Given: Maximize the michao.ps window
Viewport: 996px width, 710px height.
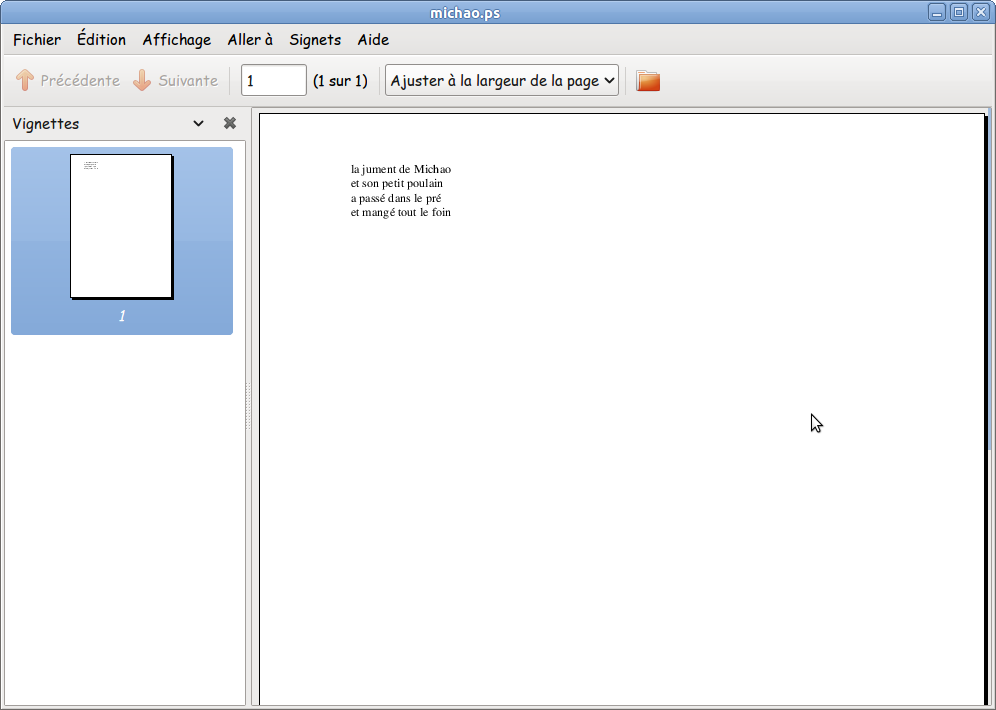Looking at the screenshot, I should (x=959, y=12).
